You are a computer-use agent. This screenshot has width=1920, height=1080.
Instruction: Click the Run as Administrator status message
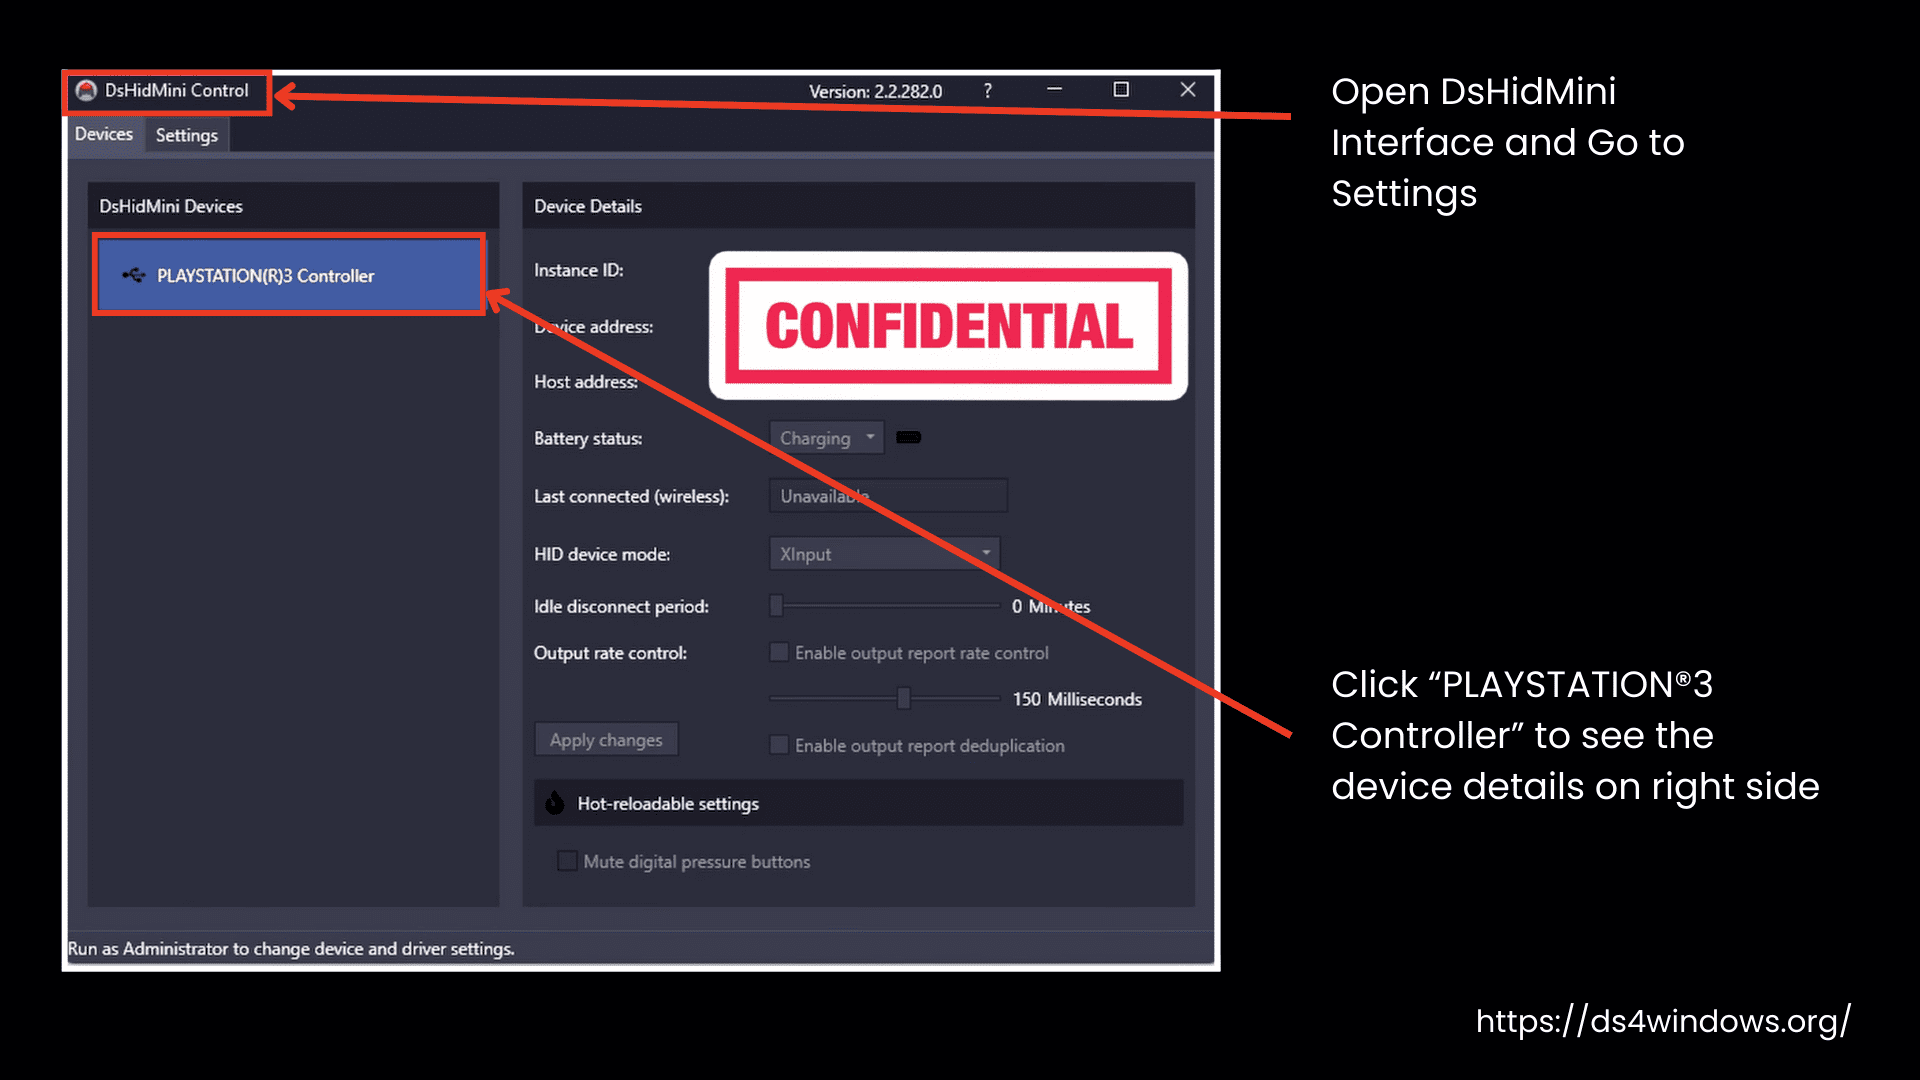(291, 948)
